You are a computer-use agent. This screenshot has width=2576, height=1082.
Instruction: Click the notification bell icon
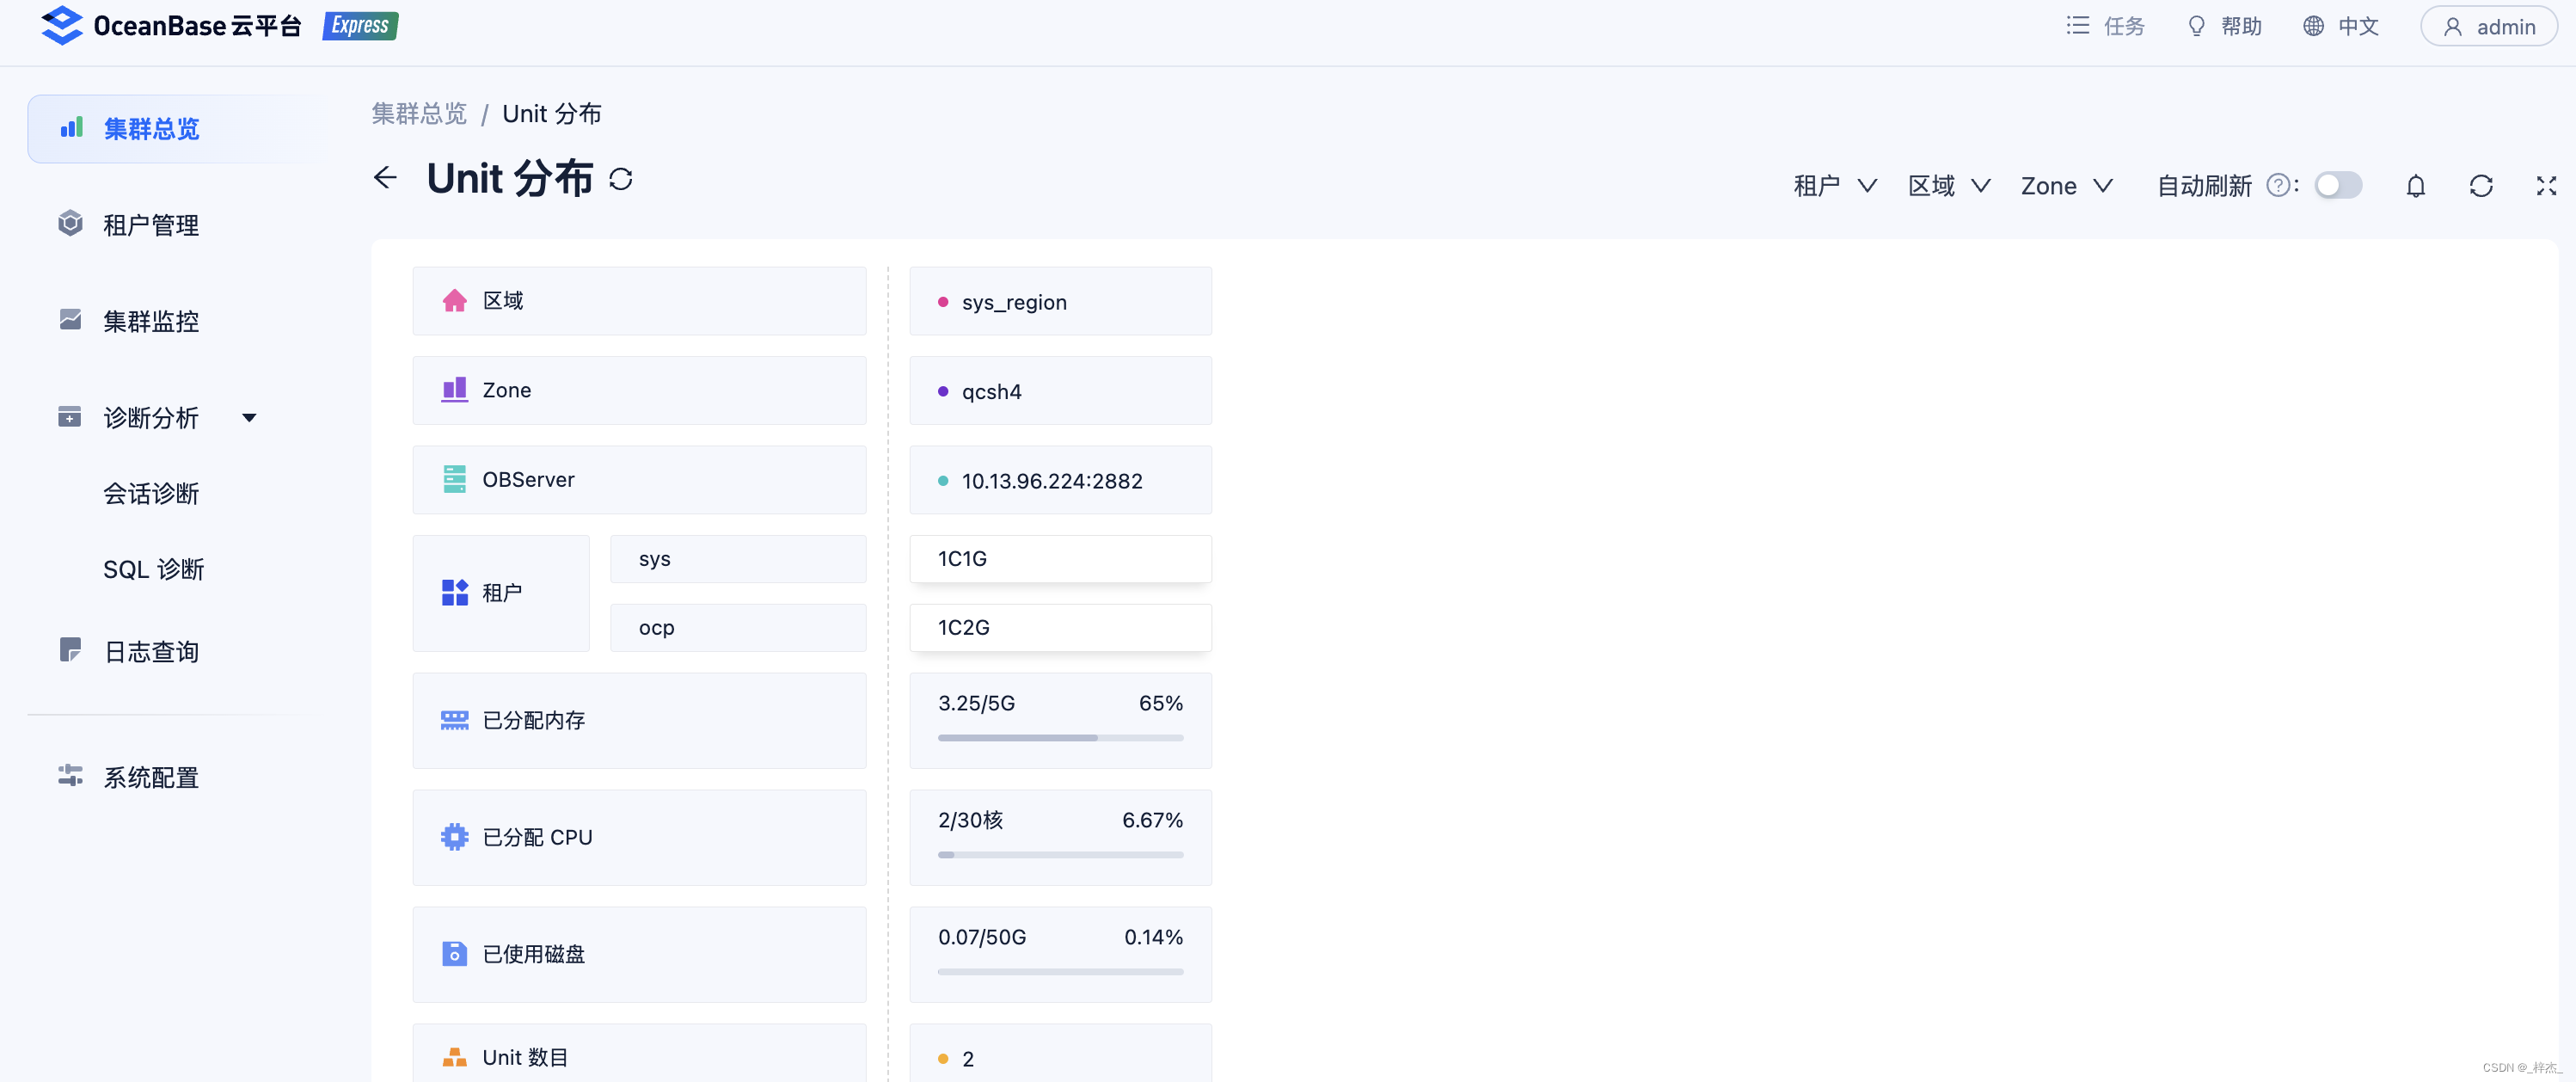coord(2415,186)
